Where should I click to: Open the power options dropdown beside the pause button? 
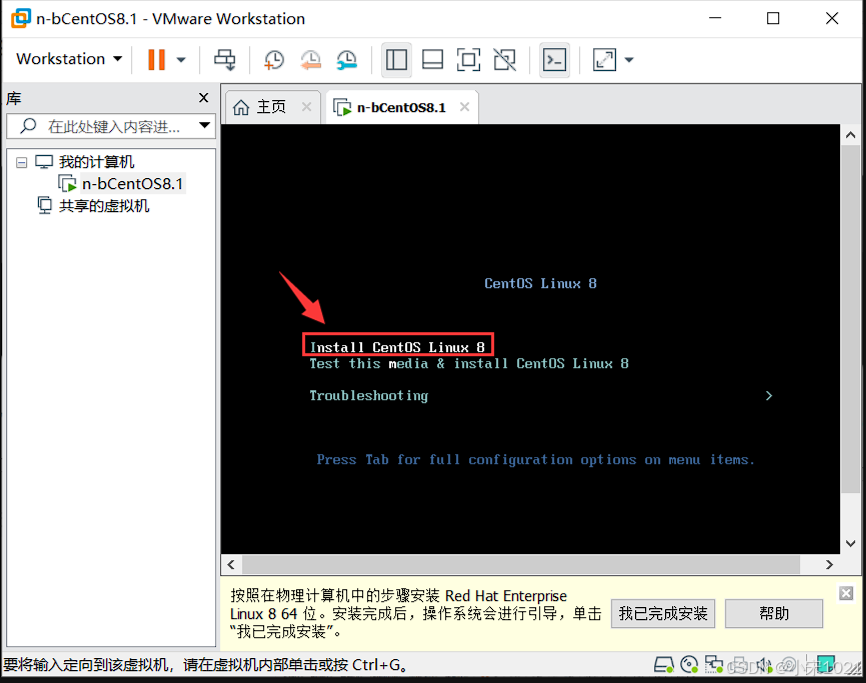[x=181, y=60]
